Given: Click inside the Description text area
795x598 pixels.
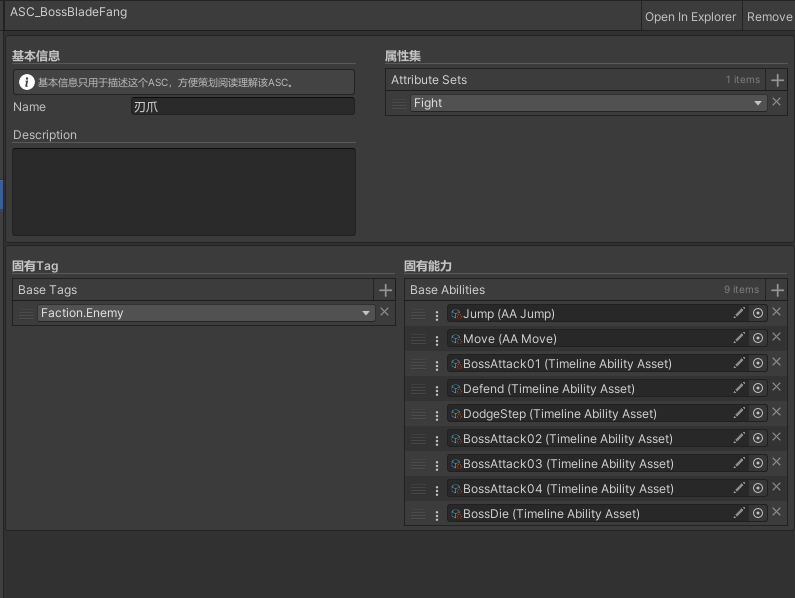Looking at the screenshot, I should pyautogui.click(x=184, y=192).
